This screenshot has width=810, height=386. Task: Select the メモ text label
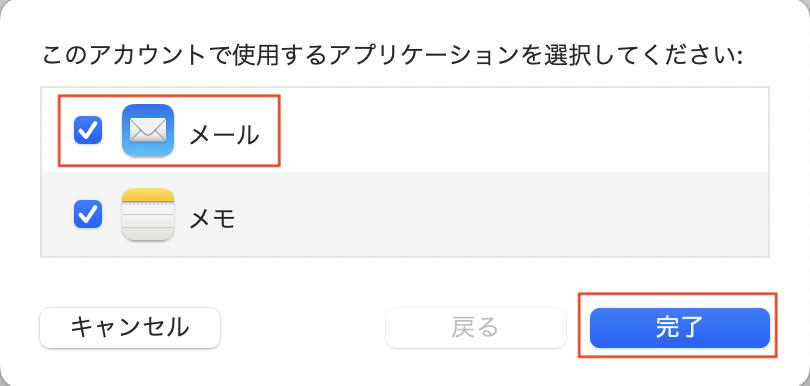click(212, 220)
